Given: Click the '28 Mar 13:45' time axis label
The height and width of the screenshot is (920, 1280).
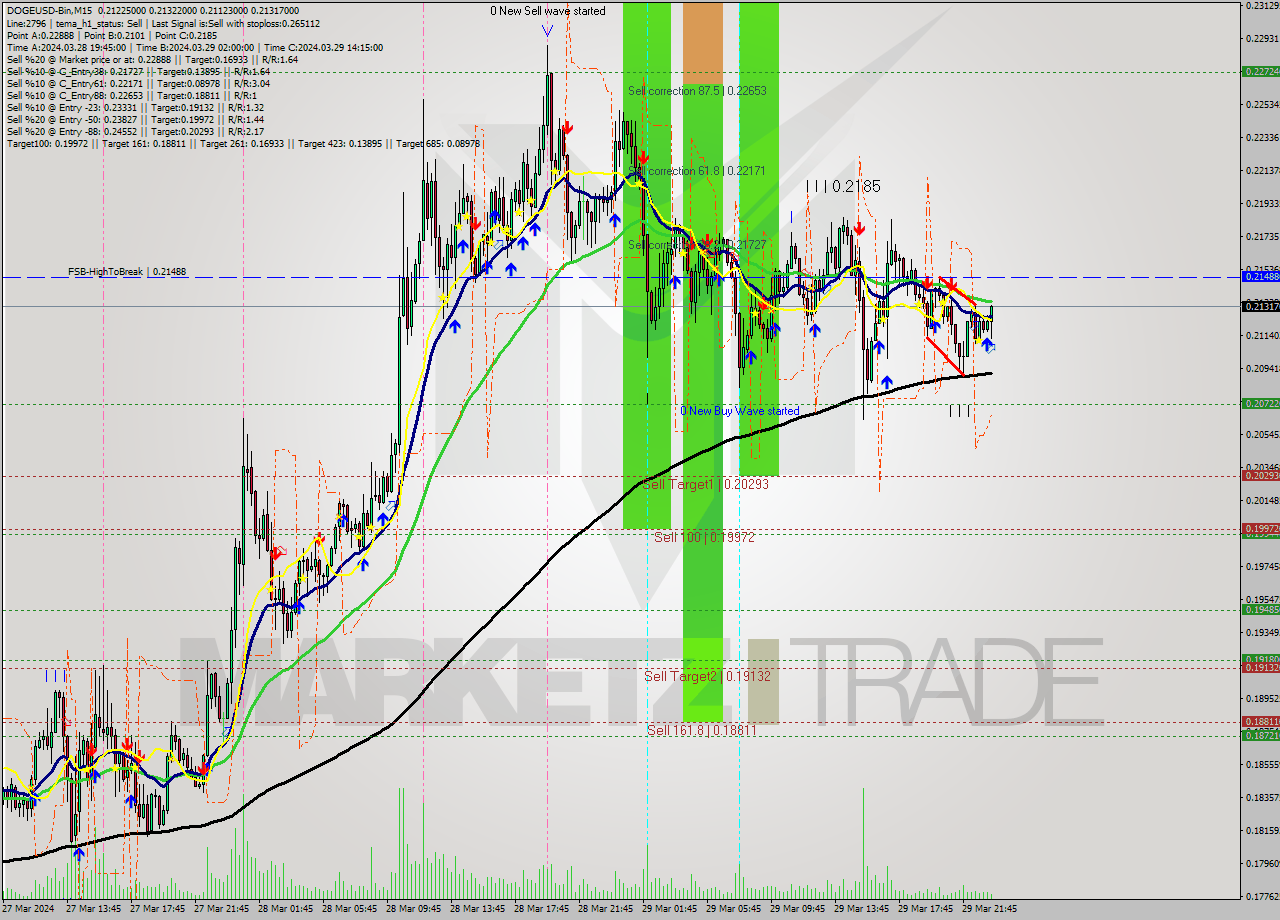Looking at the screenshot, I should tap(478, 909).
